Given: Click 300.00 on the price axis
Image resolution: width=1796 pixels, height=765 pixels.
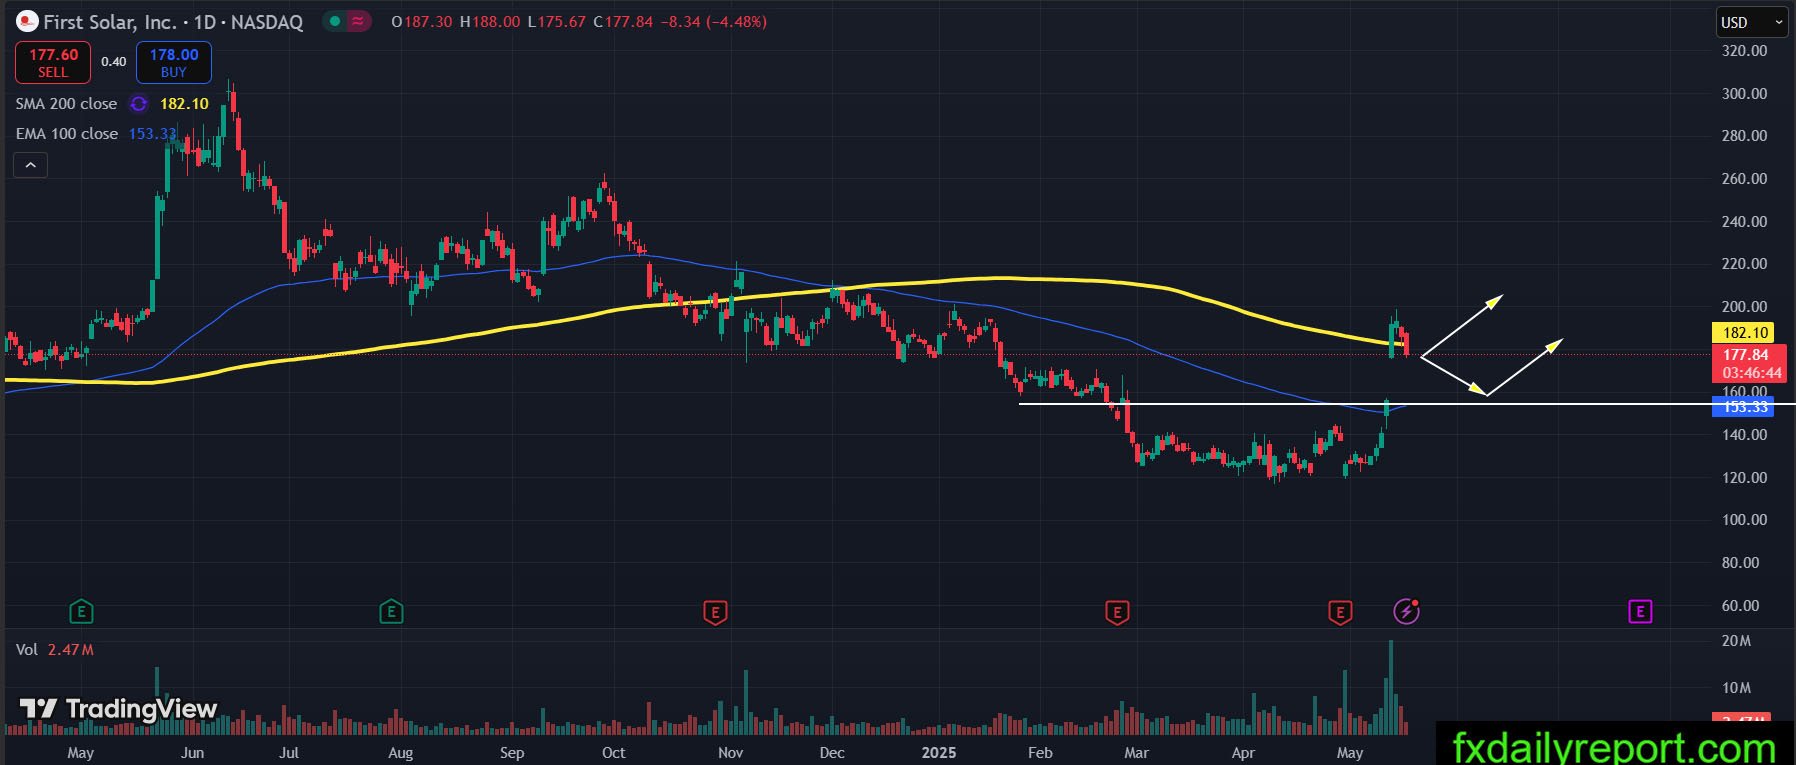Looking at the screenshot, I should [x=1744, y=94].
